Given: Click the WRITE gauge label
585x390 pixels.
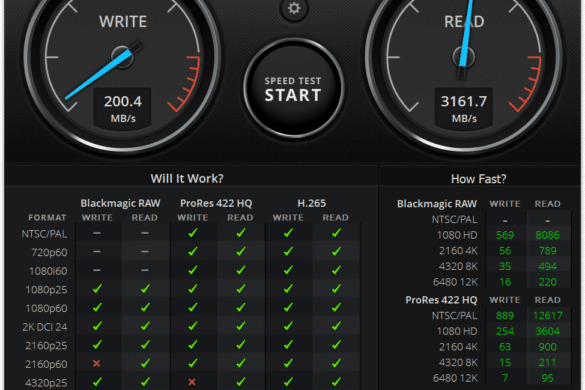Looking at the screenshot, I should click(123, 22).
